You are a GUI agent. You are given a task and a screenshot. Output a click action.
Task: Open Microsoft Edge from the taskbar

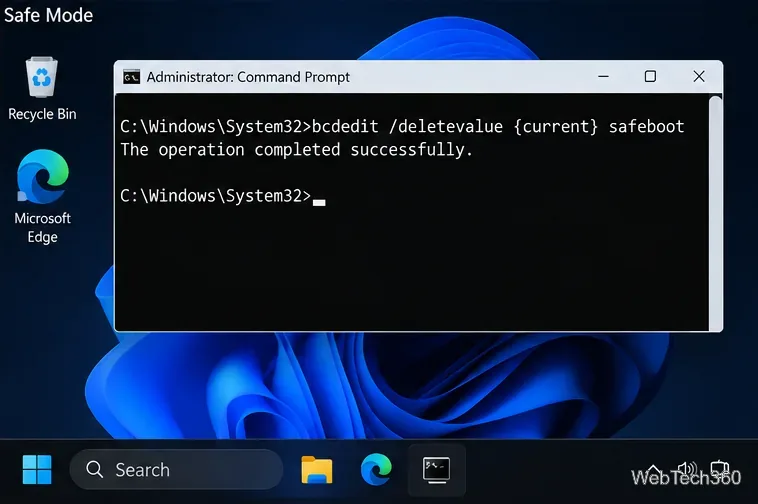(x=376, y=469)
